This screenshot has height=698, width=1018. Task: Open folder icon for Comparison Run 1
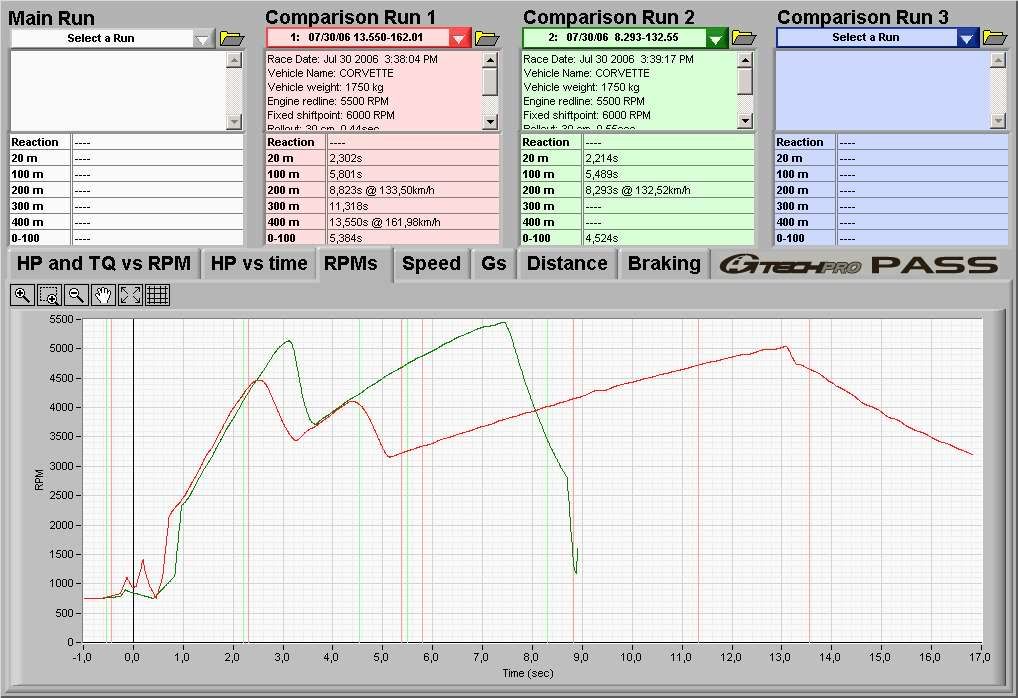click(486, 38)
